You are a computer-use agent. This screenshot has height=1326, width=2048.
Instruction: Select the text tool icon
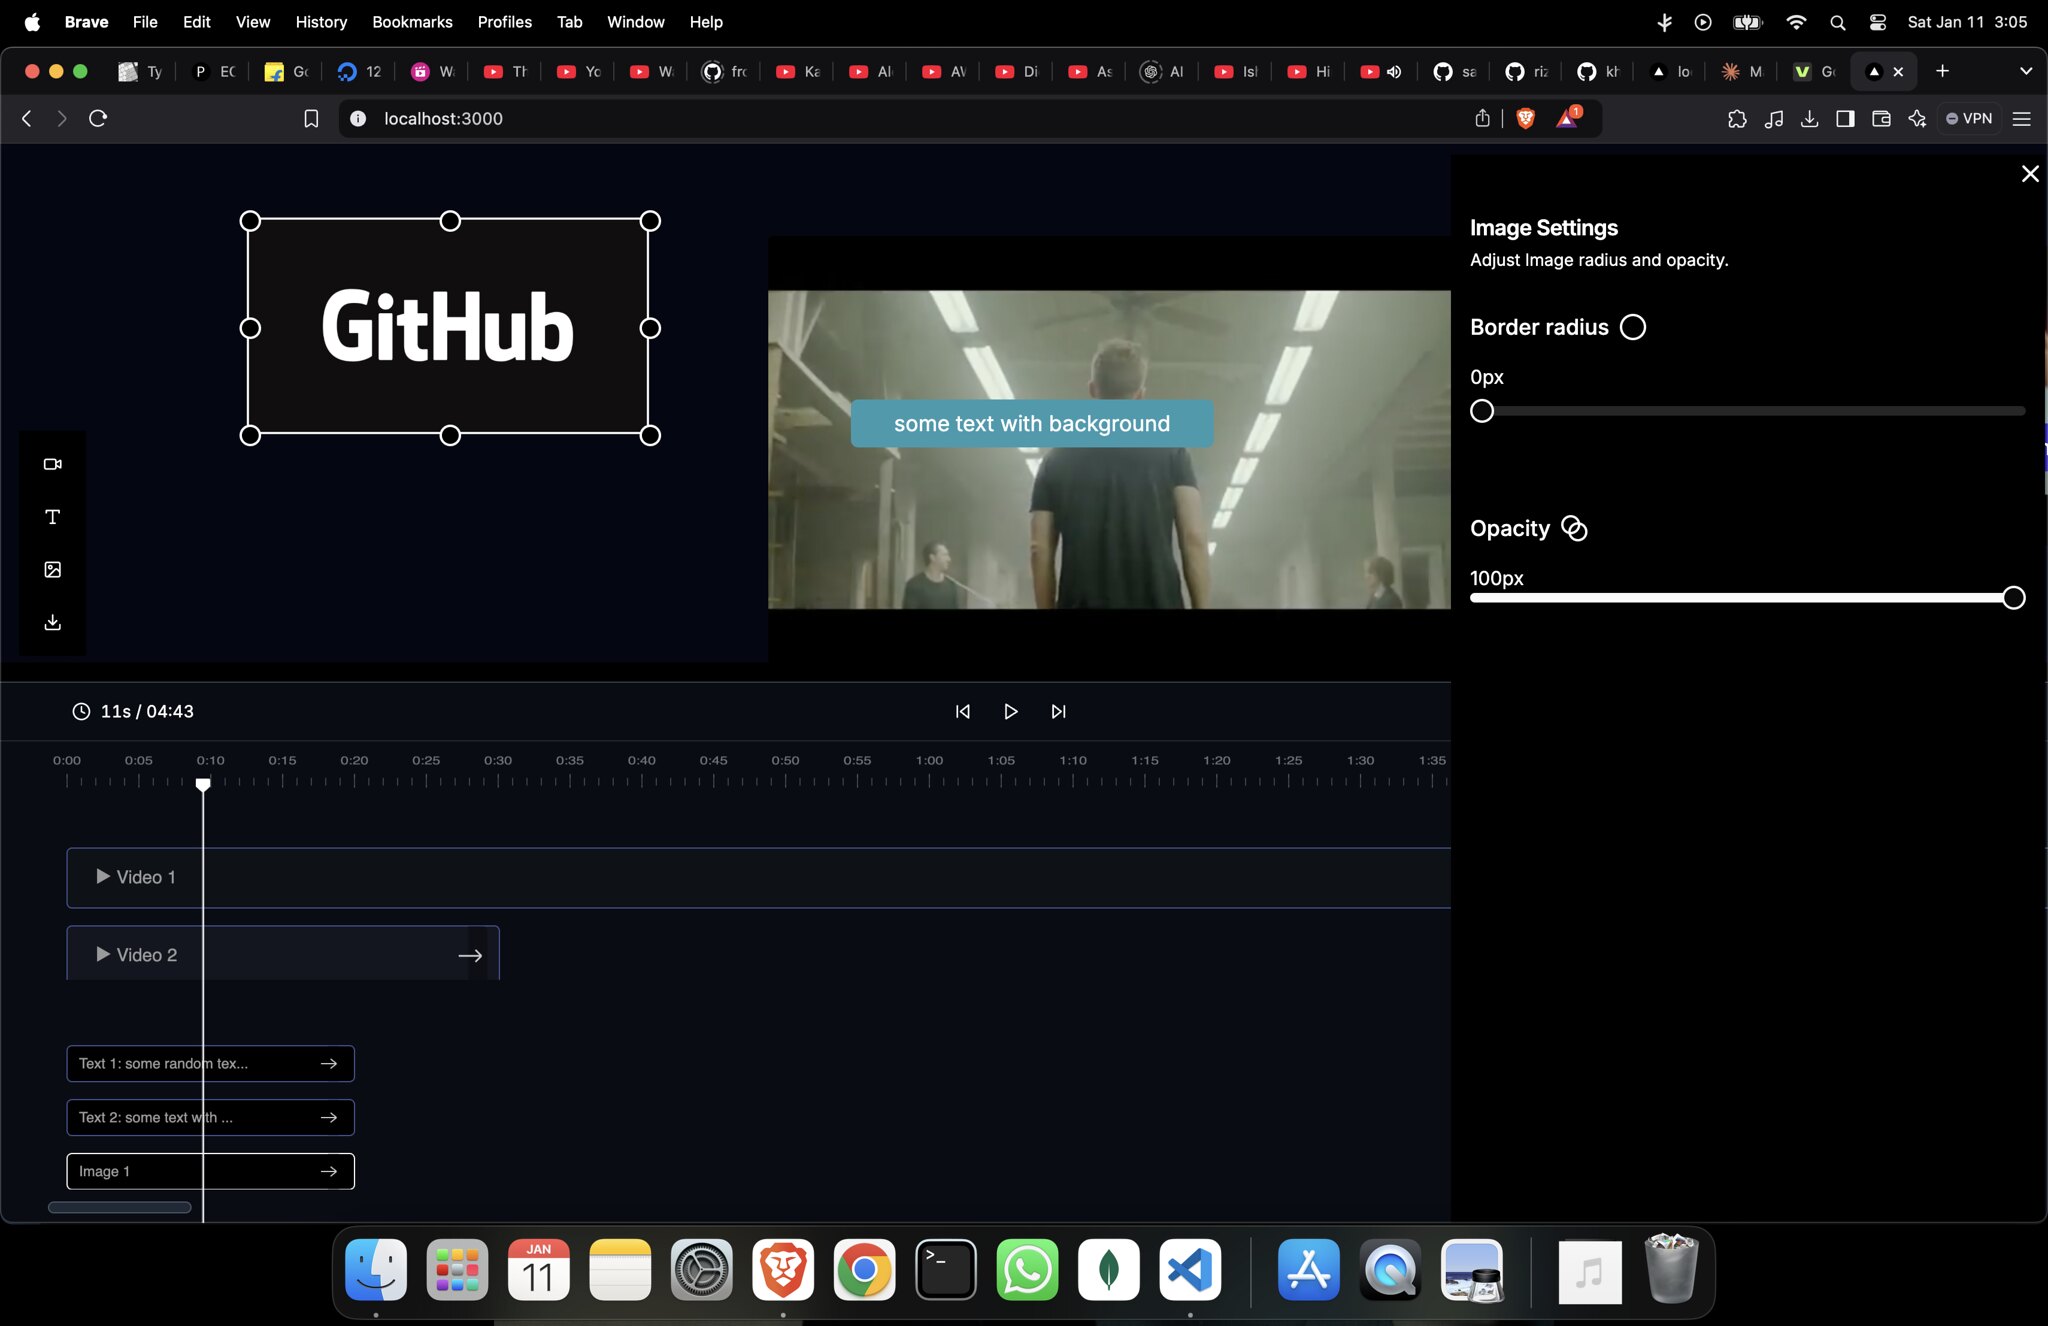pyautogui.click(x=53, y=517)
